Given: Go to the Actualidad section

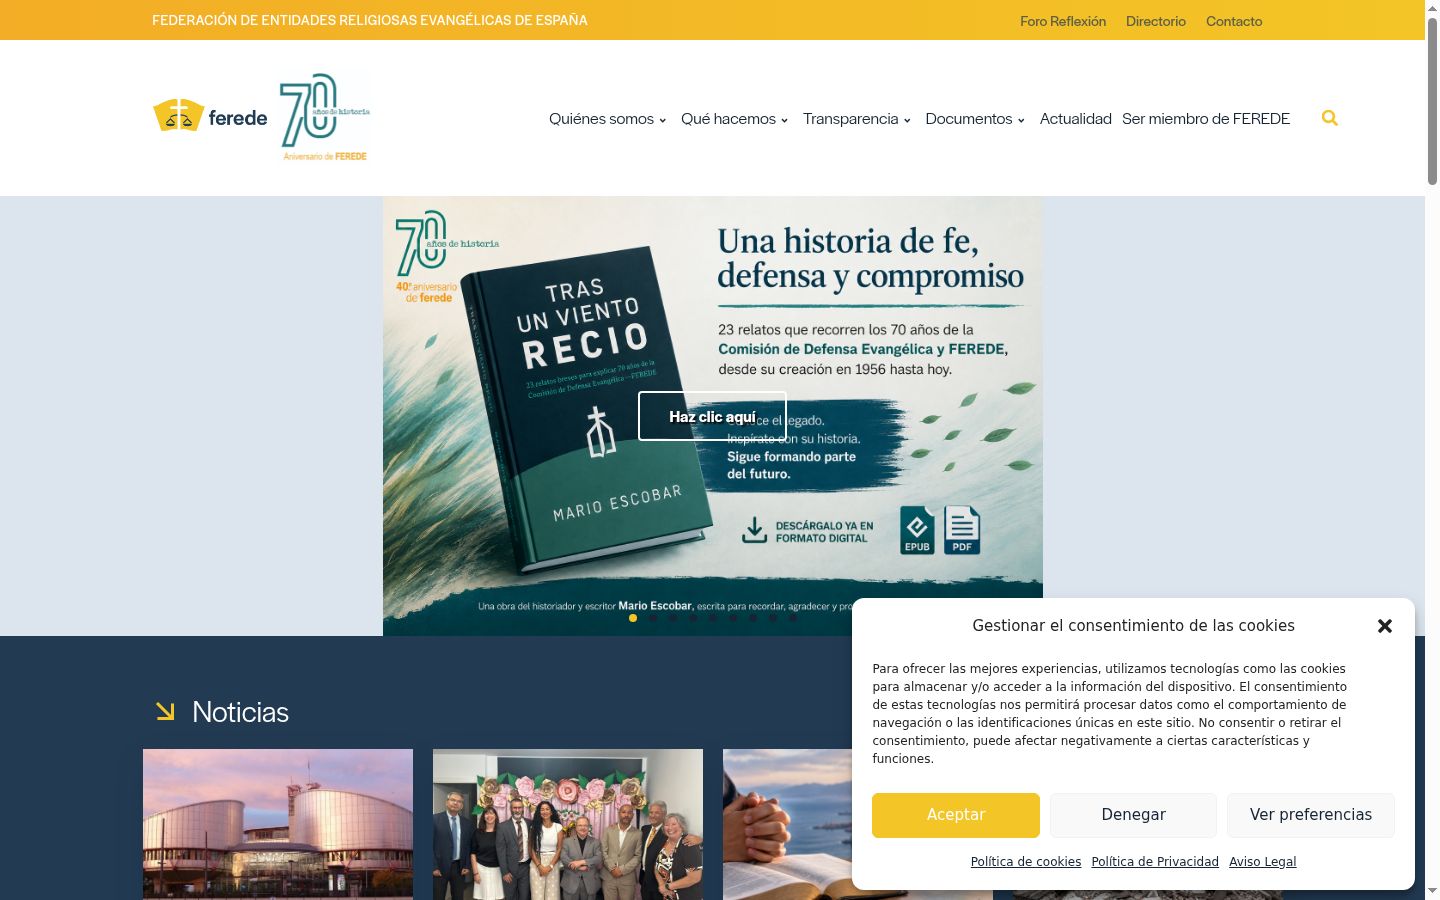Looking at the screenshot, I should pyautogui.click(x=1076, y=119).
